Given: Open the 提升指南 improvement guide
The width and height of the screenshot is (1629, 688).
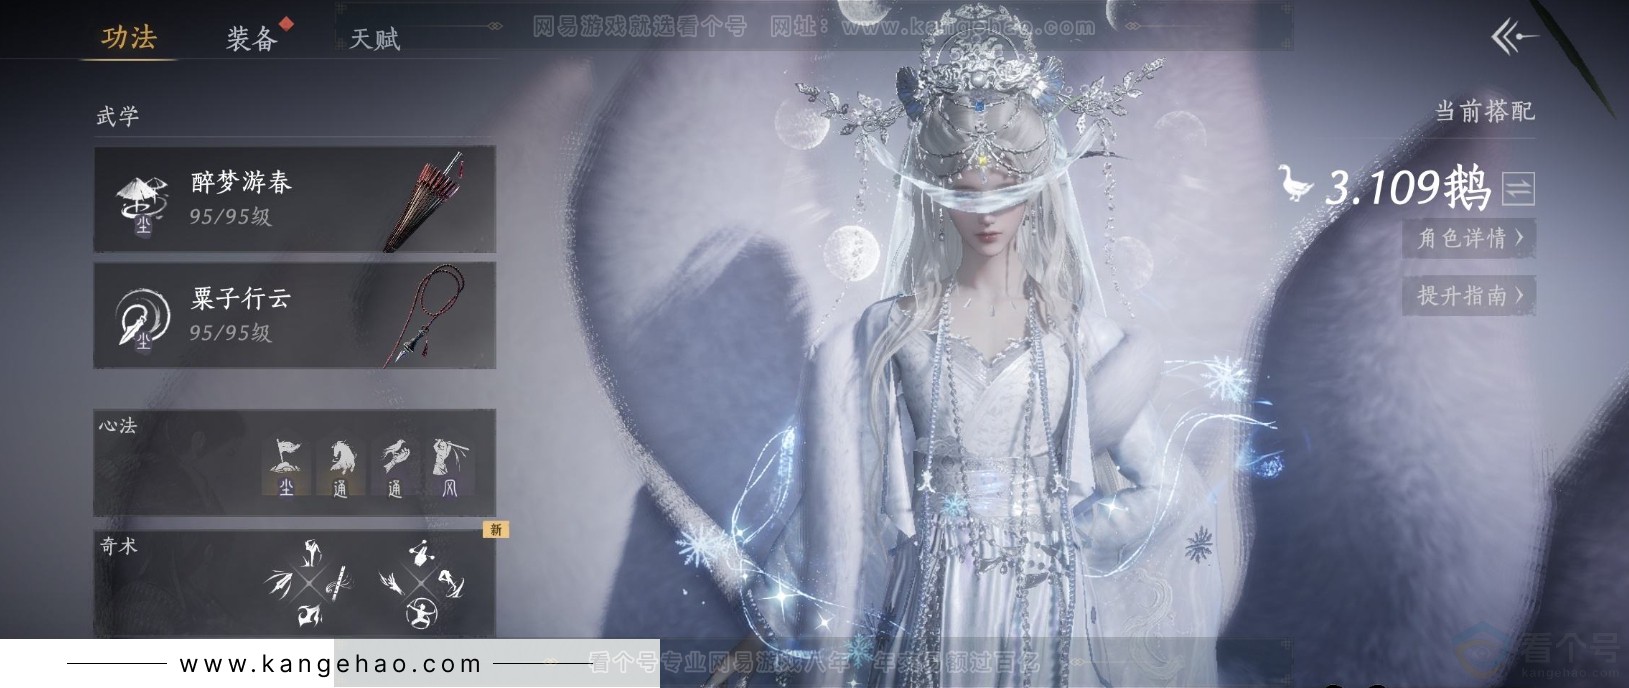Looking at the screenshot, I should (x=1469, y=295).
